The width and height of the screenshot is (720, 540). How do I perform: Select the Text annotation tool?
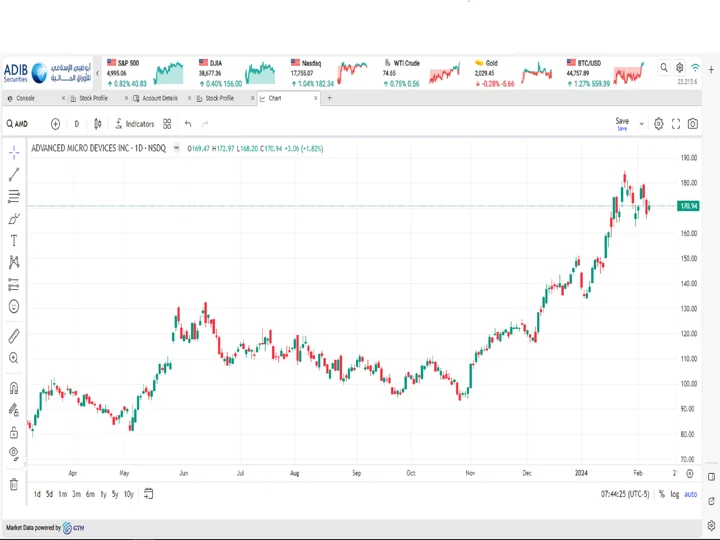(x=14, y=241)
